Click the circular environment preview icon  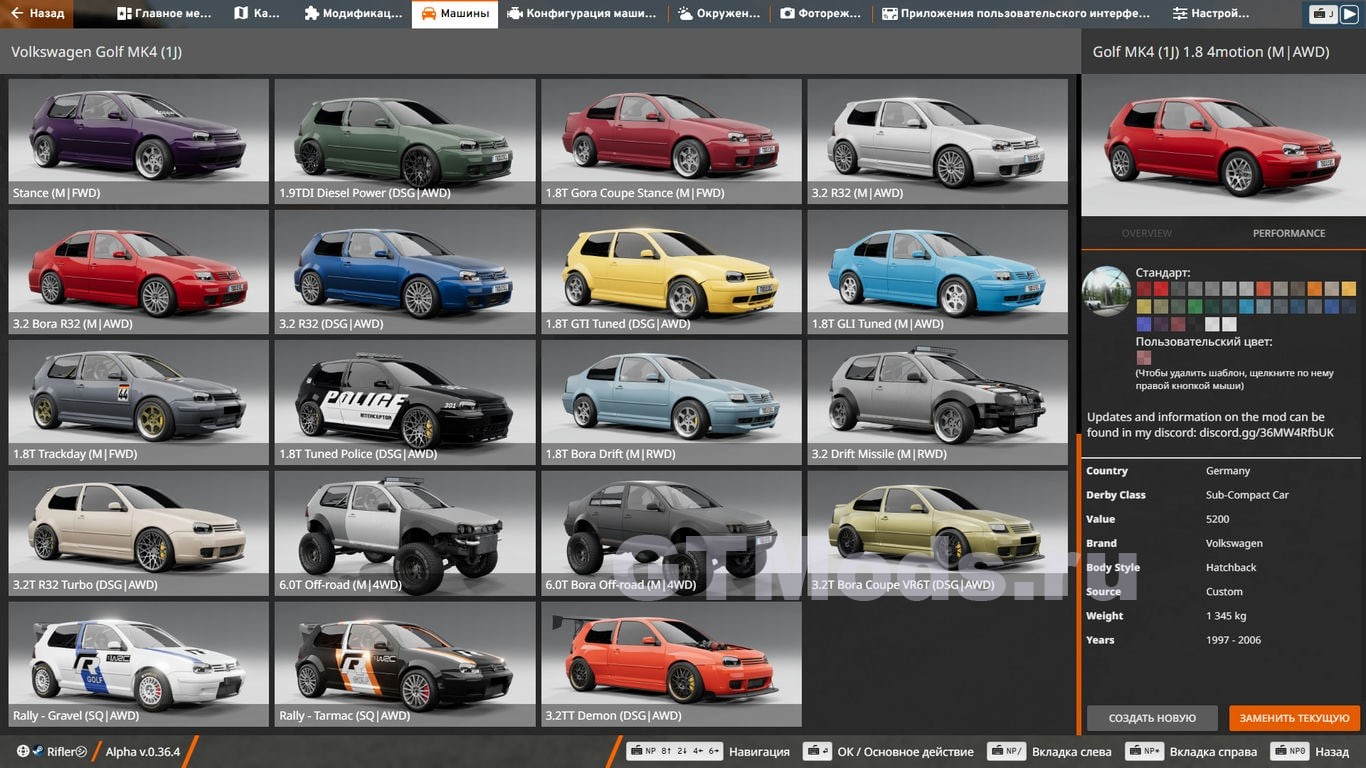coord(1106,292)
